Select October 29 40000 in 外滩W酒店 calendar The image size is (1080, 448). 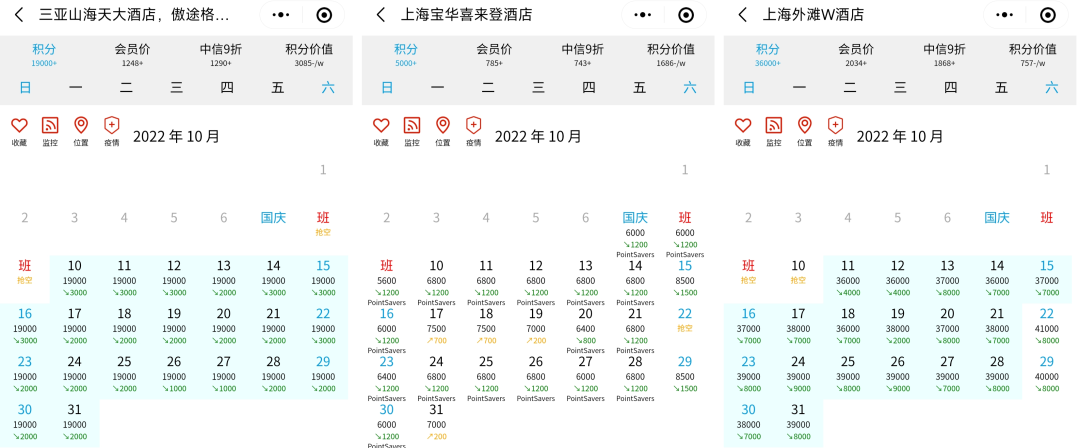[1047, 375]
